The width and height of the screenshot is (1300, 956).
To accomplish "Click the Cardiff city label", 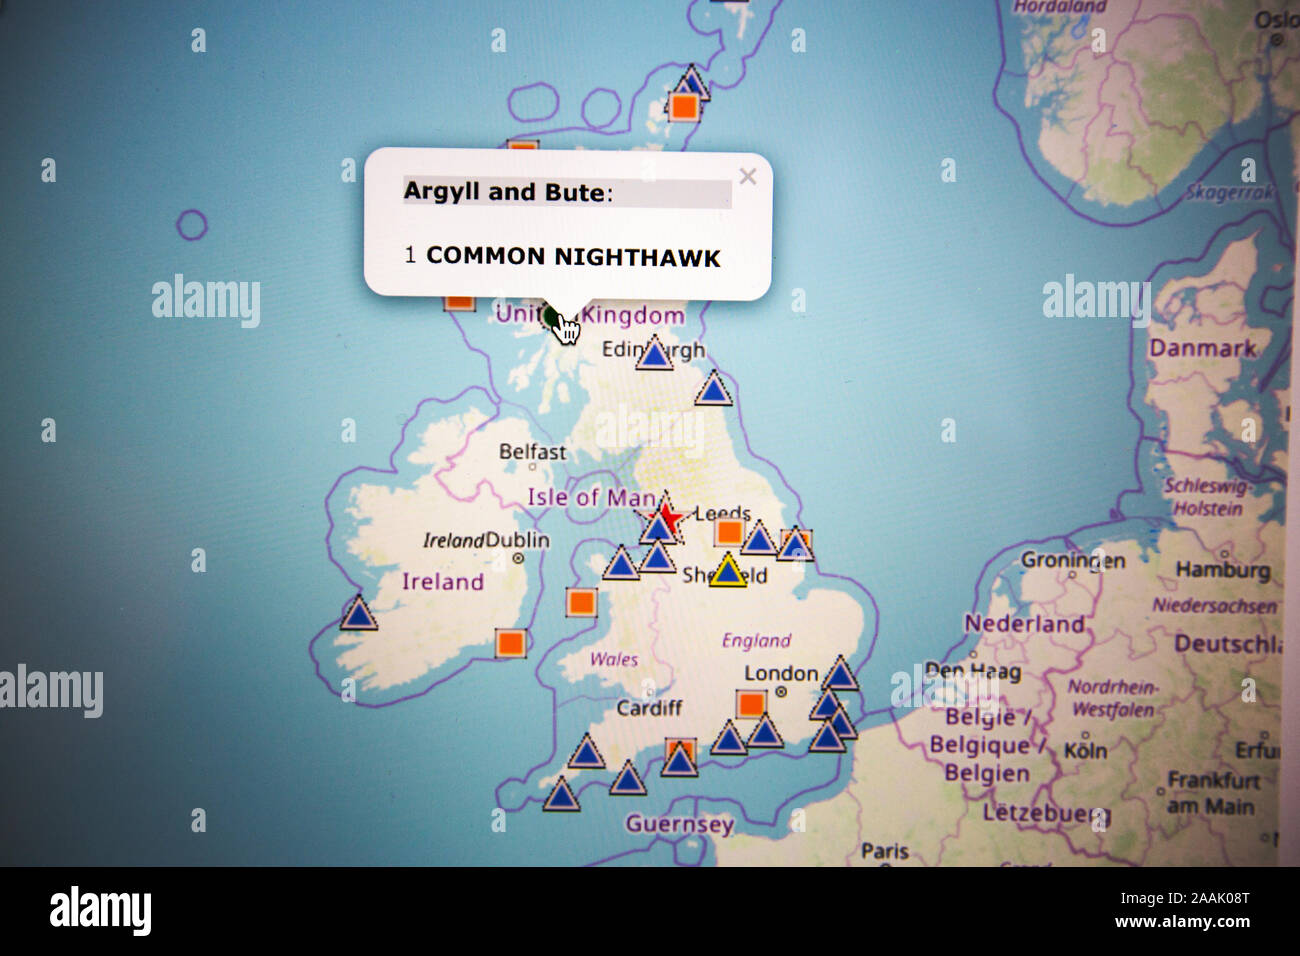I will click(x=649, y=708).
